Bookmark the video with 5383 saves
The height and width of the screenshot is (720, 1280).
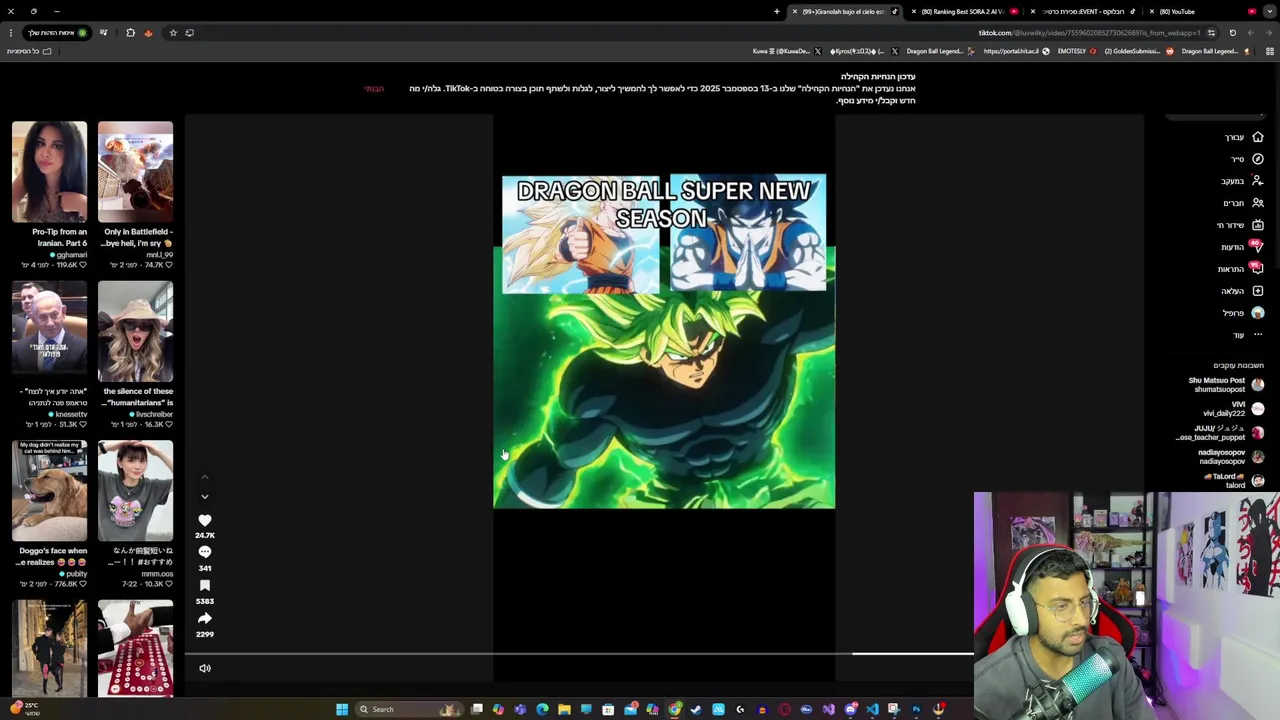pyautogui.click(x=204, y=585)
